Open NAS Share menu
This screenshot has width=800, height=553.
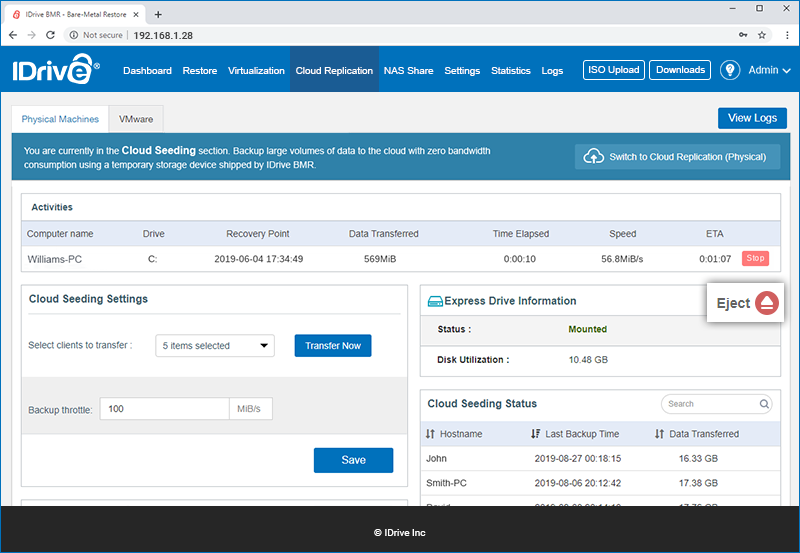(408, 70)
